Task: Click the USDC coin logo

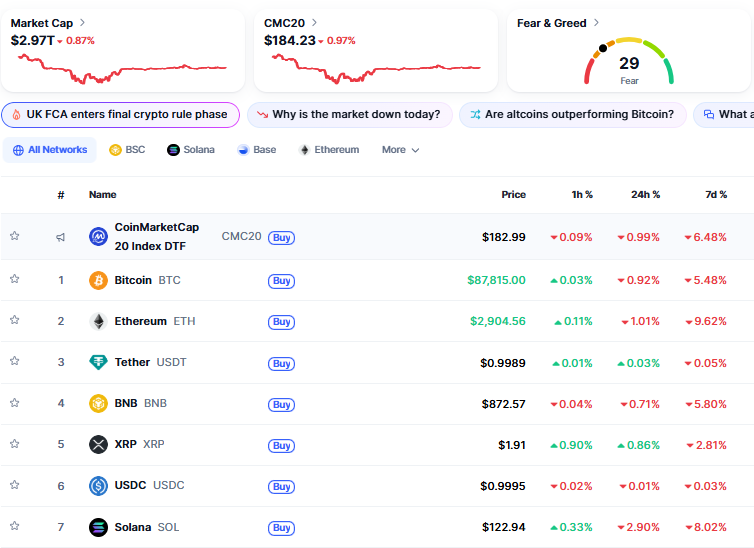Action: pyautogui.click(x=98, y=486)
